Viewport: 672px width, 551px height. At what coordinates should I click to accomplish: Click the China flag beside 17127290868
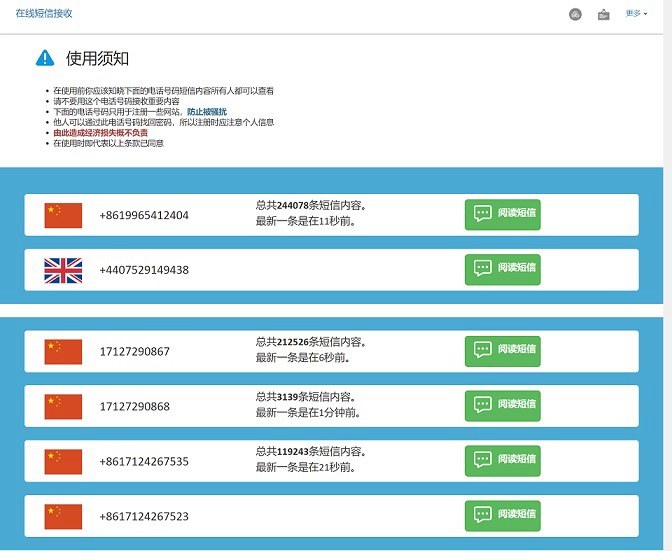pyautogui.click(x=63, y=407)
